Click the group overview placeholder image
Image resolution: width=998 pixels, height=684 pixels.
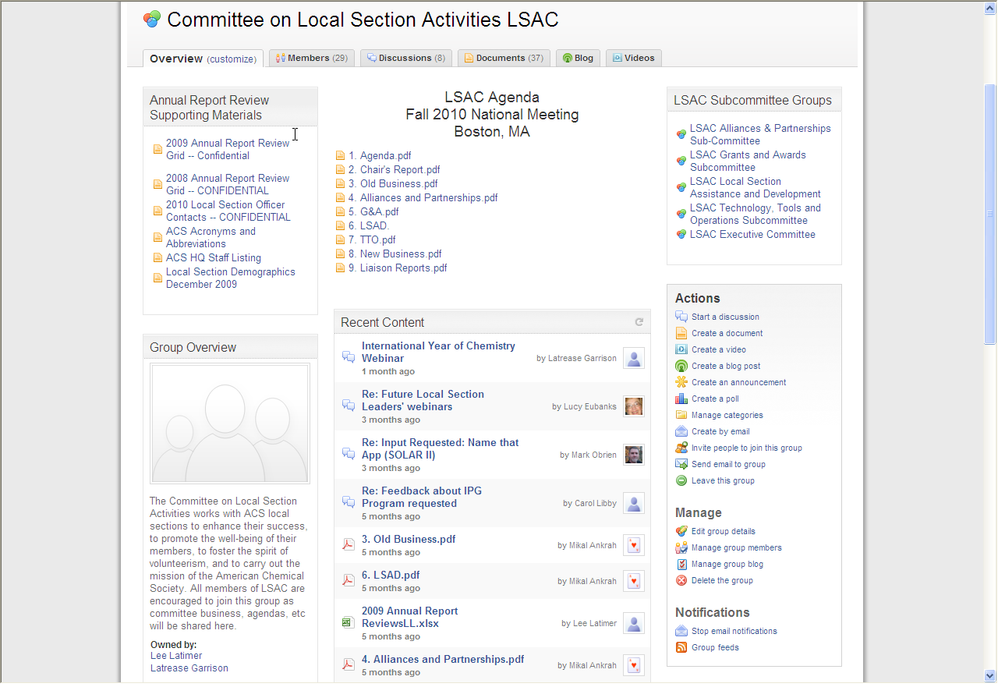tap(230, 424)
